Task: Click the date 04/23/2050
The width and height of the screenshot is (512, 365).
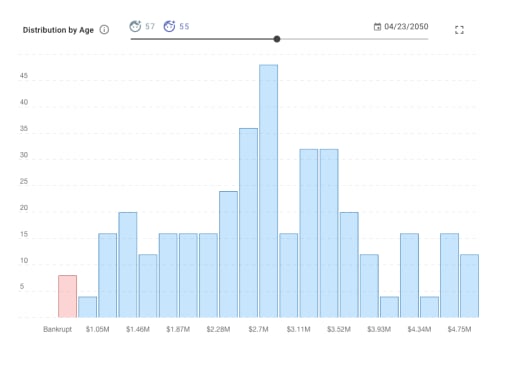Action: point(406,26)
